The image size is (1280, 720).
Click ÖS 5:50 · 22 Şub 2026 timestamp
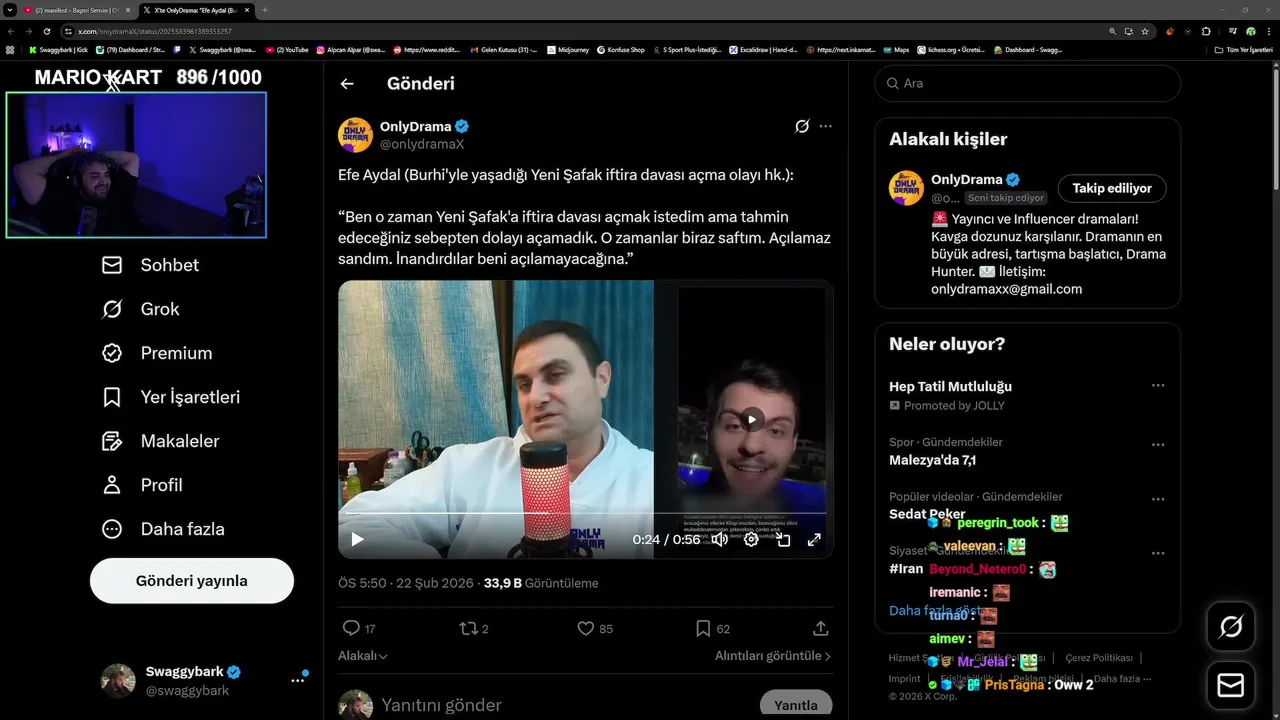coord(407,583)
